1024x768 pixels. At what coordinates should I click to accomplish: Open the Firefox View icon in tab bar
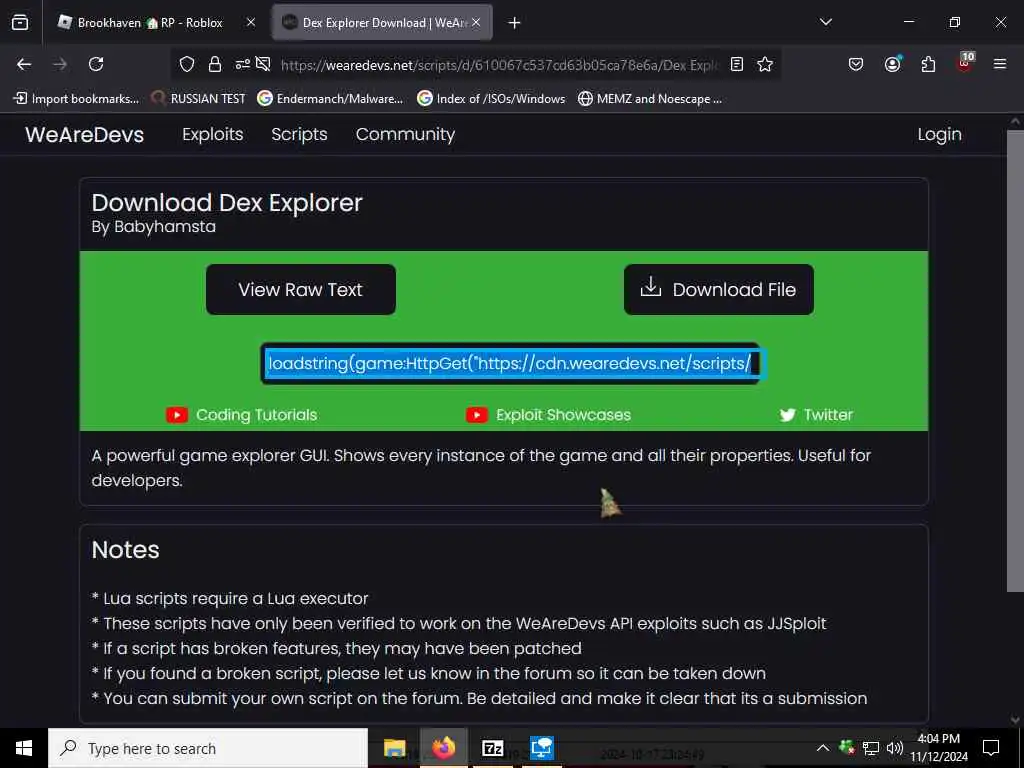tap(20, 22)
